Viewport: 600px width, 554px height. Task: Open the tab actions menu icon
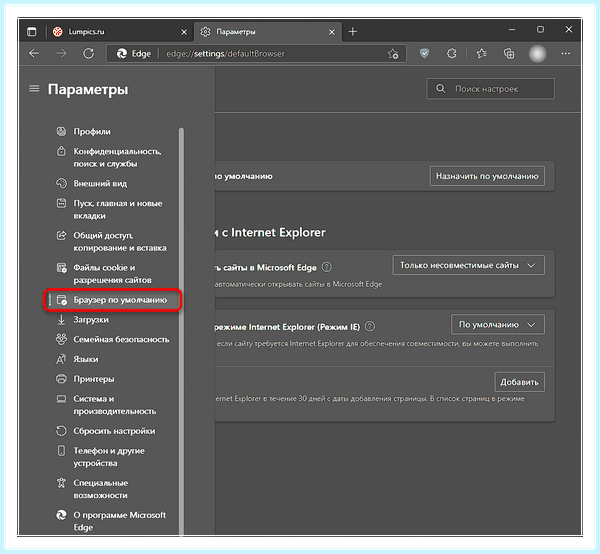pos(32,32)
